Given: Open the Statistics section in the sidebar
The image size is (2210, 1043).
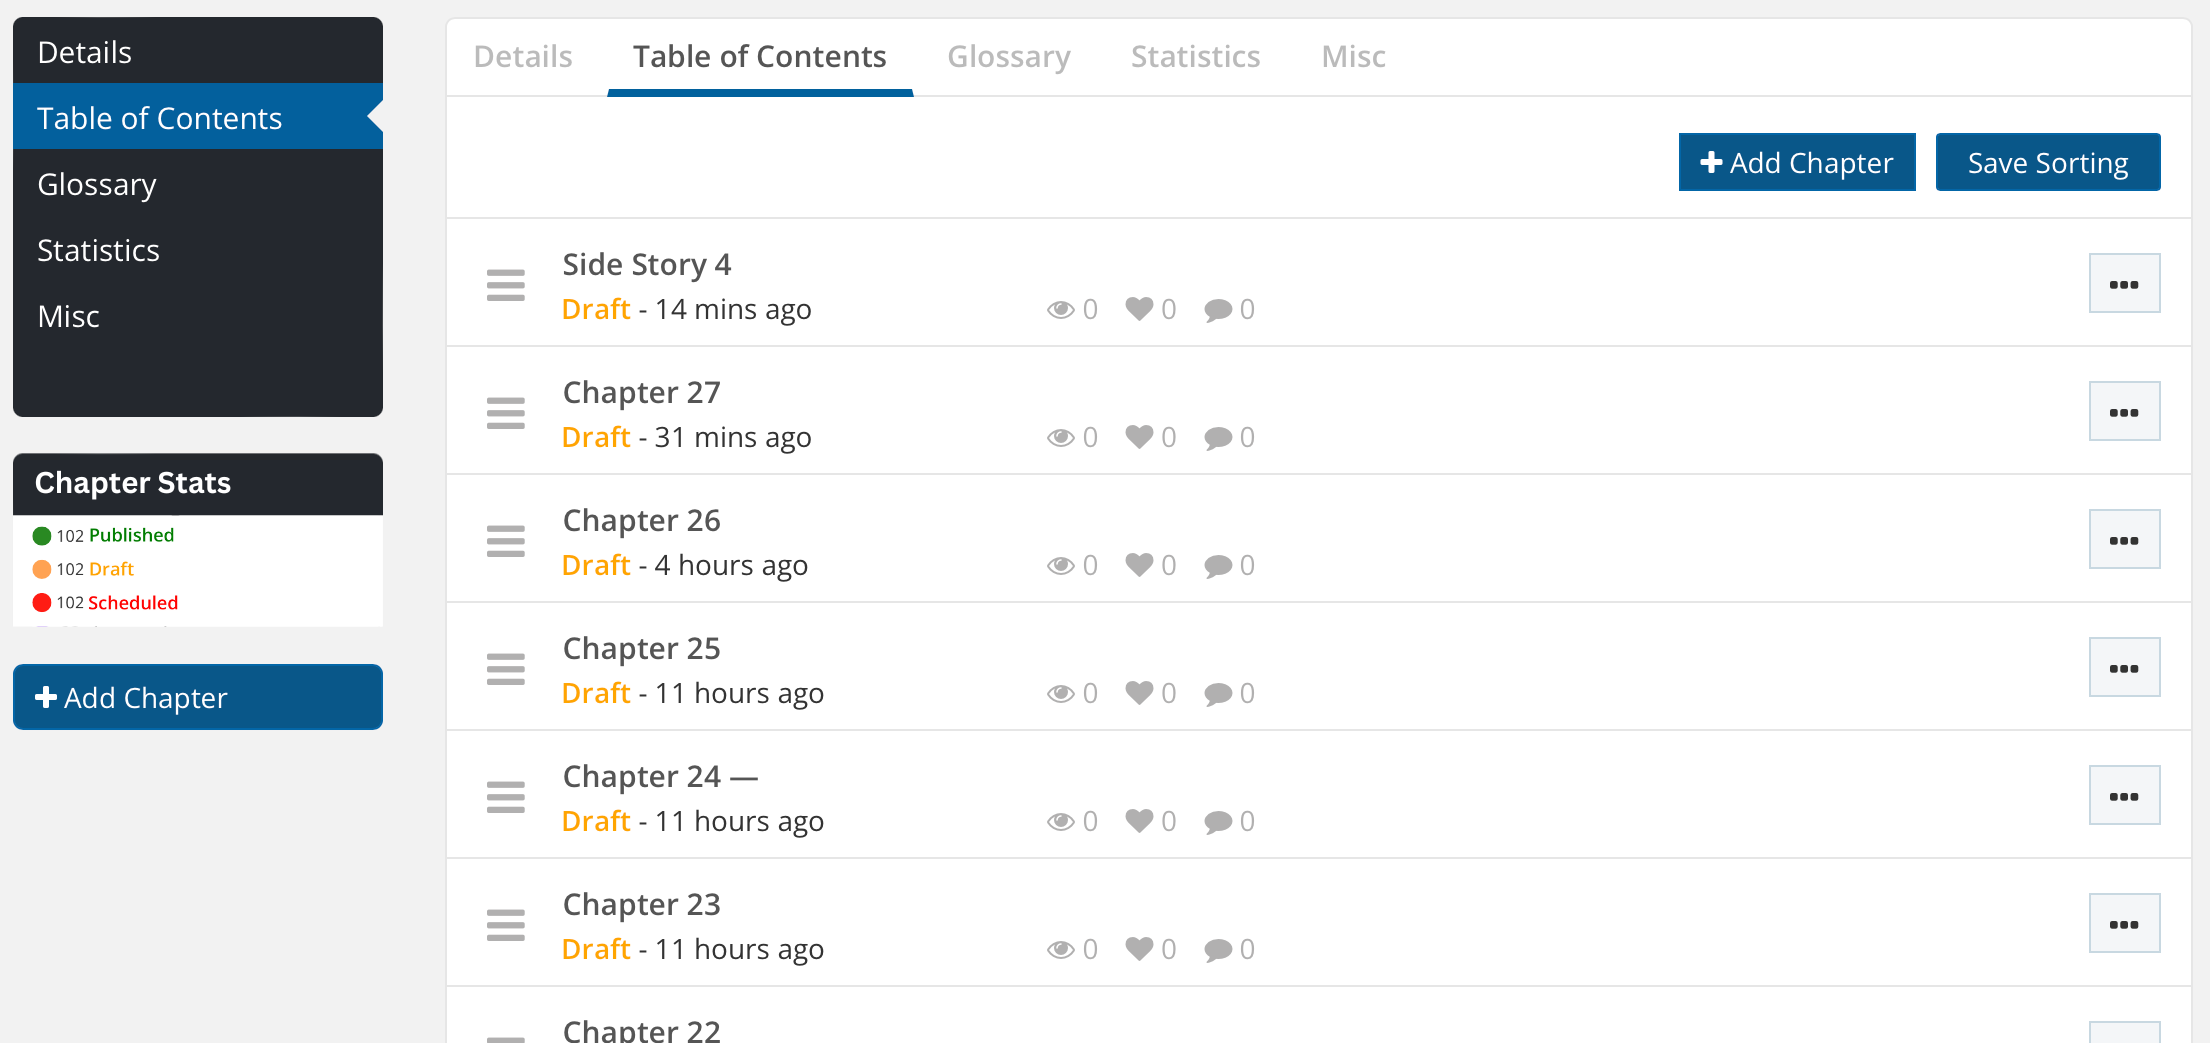Looking at the screenshot, I should click(98, 250).
